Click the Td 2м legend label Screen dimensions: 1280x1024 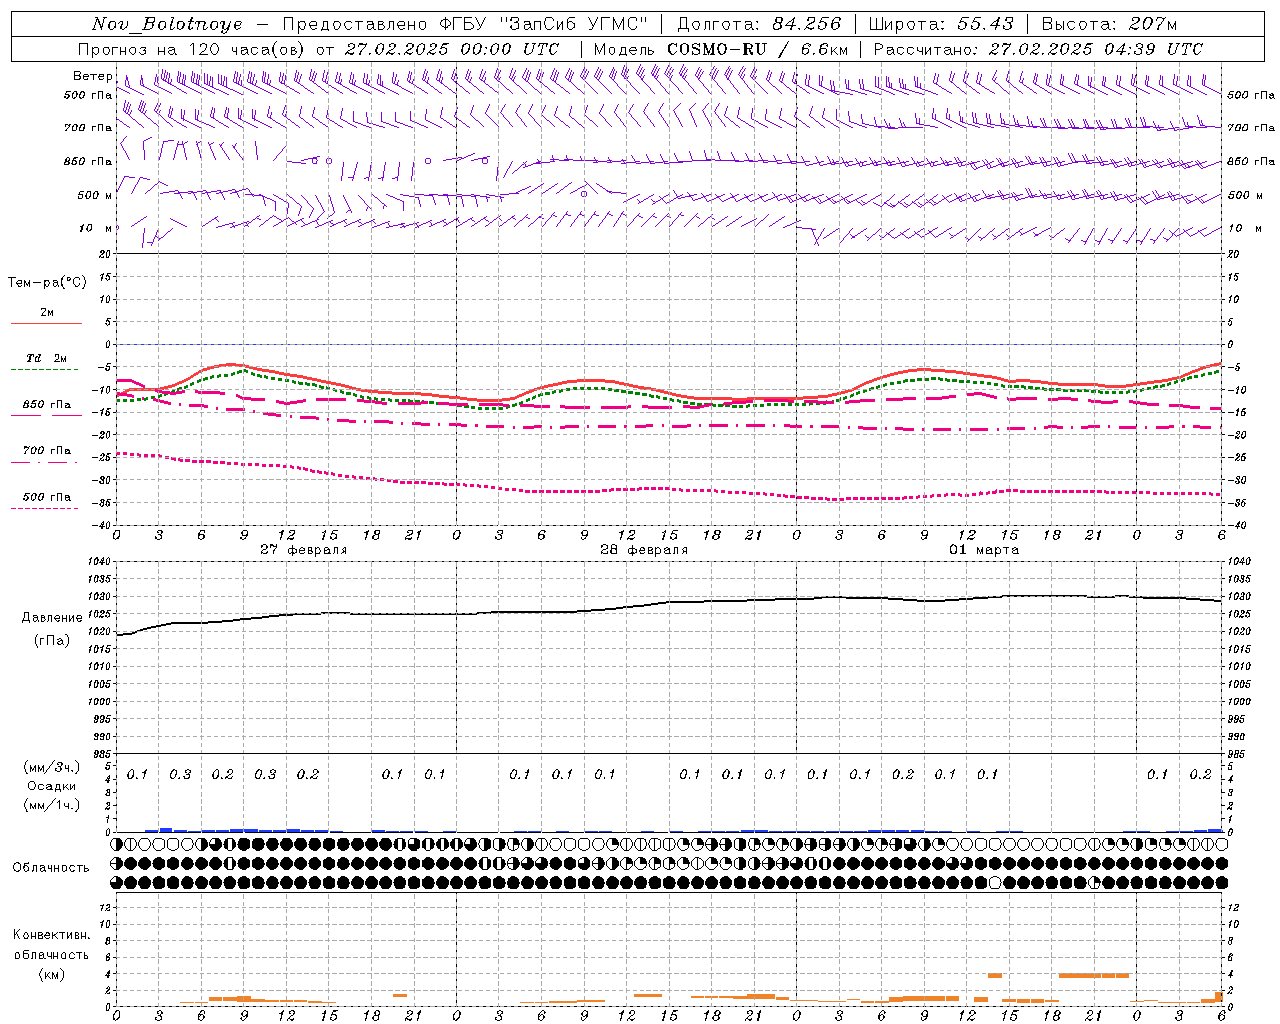coord(47,358)
